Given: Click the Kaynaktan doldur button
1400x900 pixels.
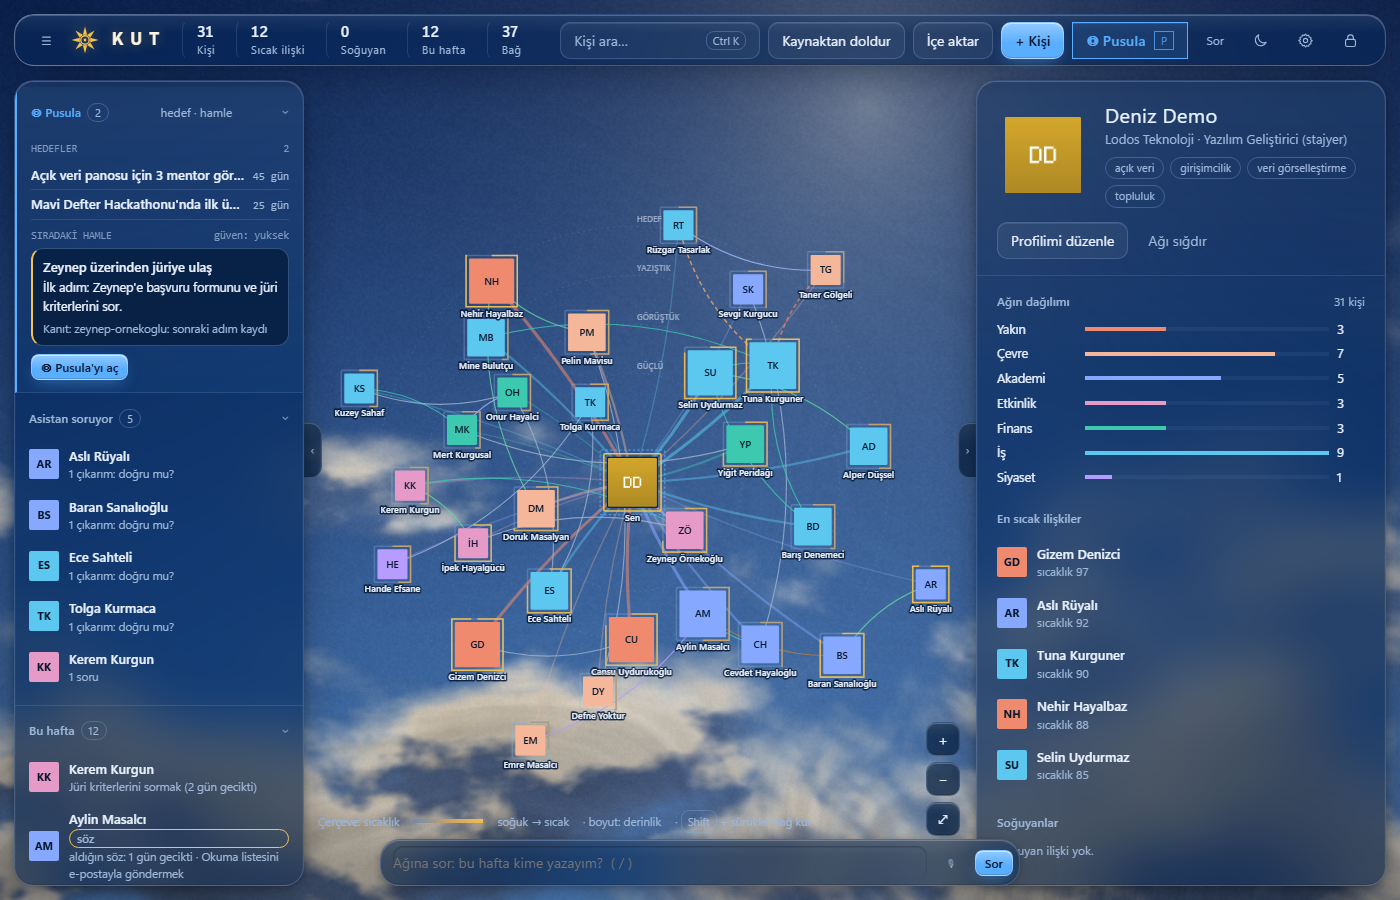Looking at the screenshot, I should pyautogui.click(x=836, y=41).
